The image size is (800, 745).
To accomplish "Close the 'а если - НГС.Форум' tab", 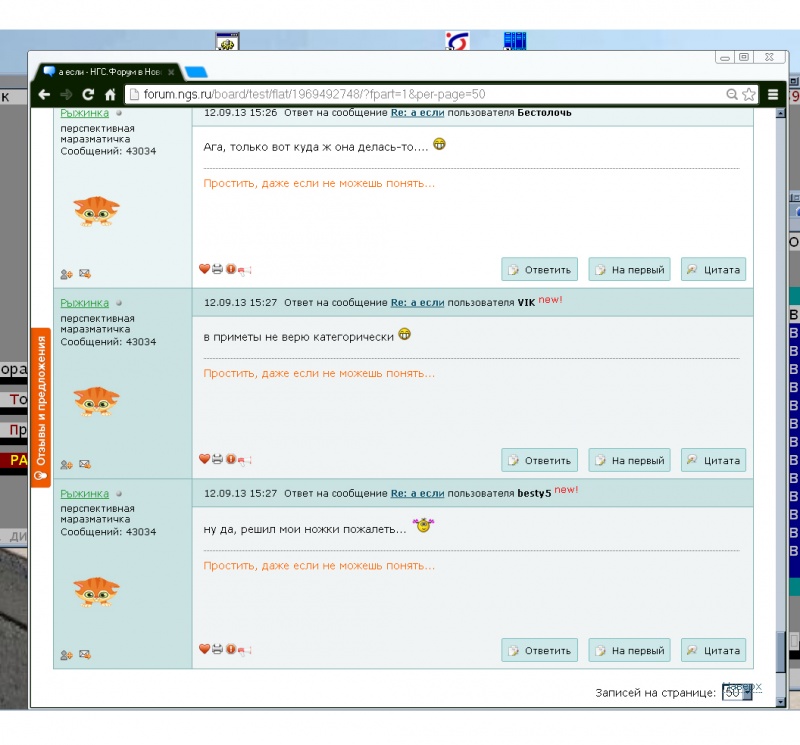I will coord(171,72).
